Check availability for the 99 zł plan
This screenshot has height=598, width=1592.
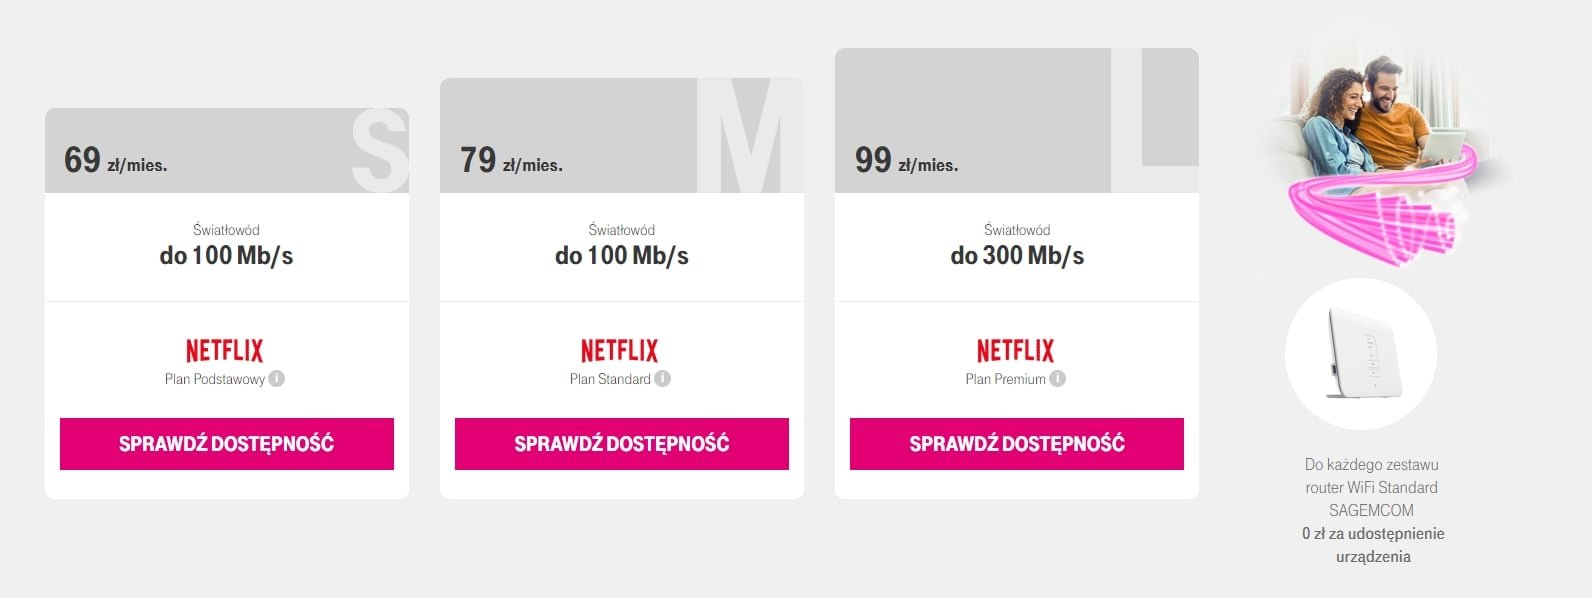(1017, 444)
